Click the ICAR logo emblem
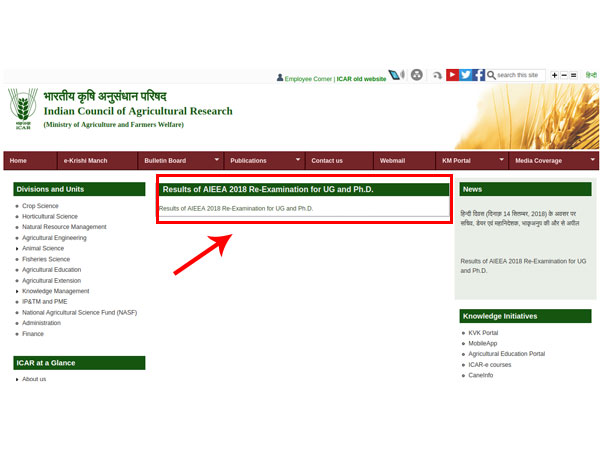The height and width of the screenshot is (450, 600). [23, 109]
